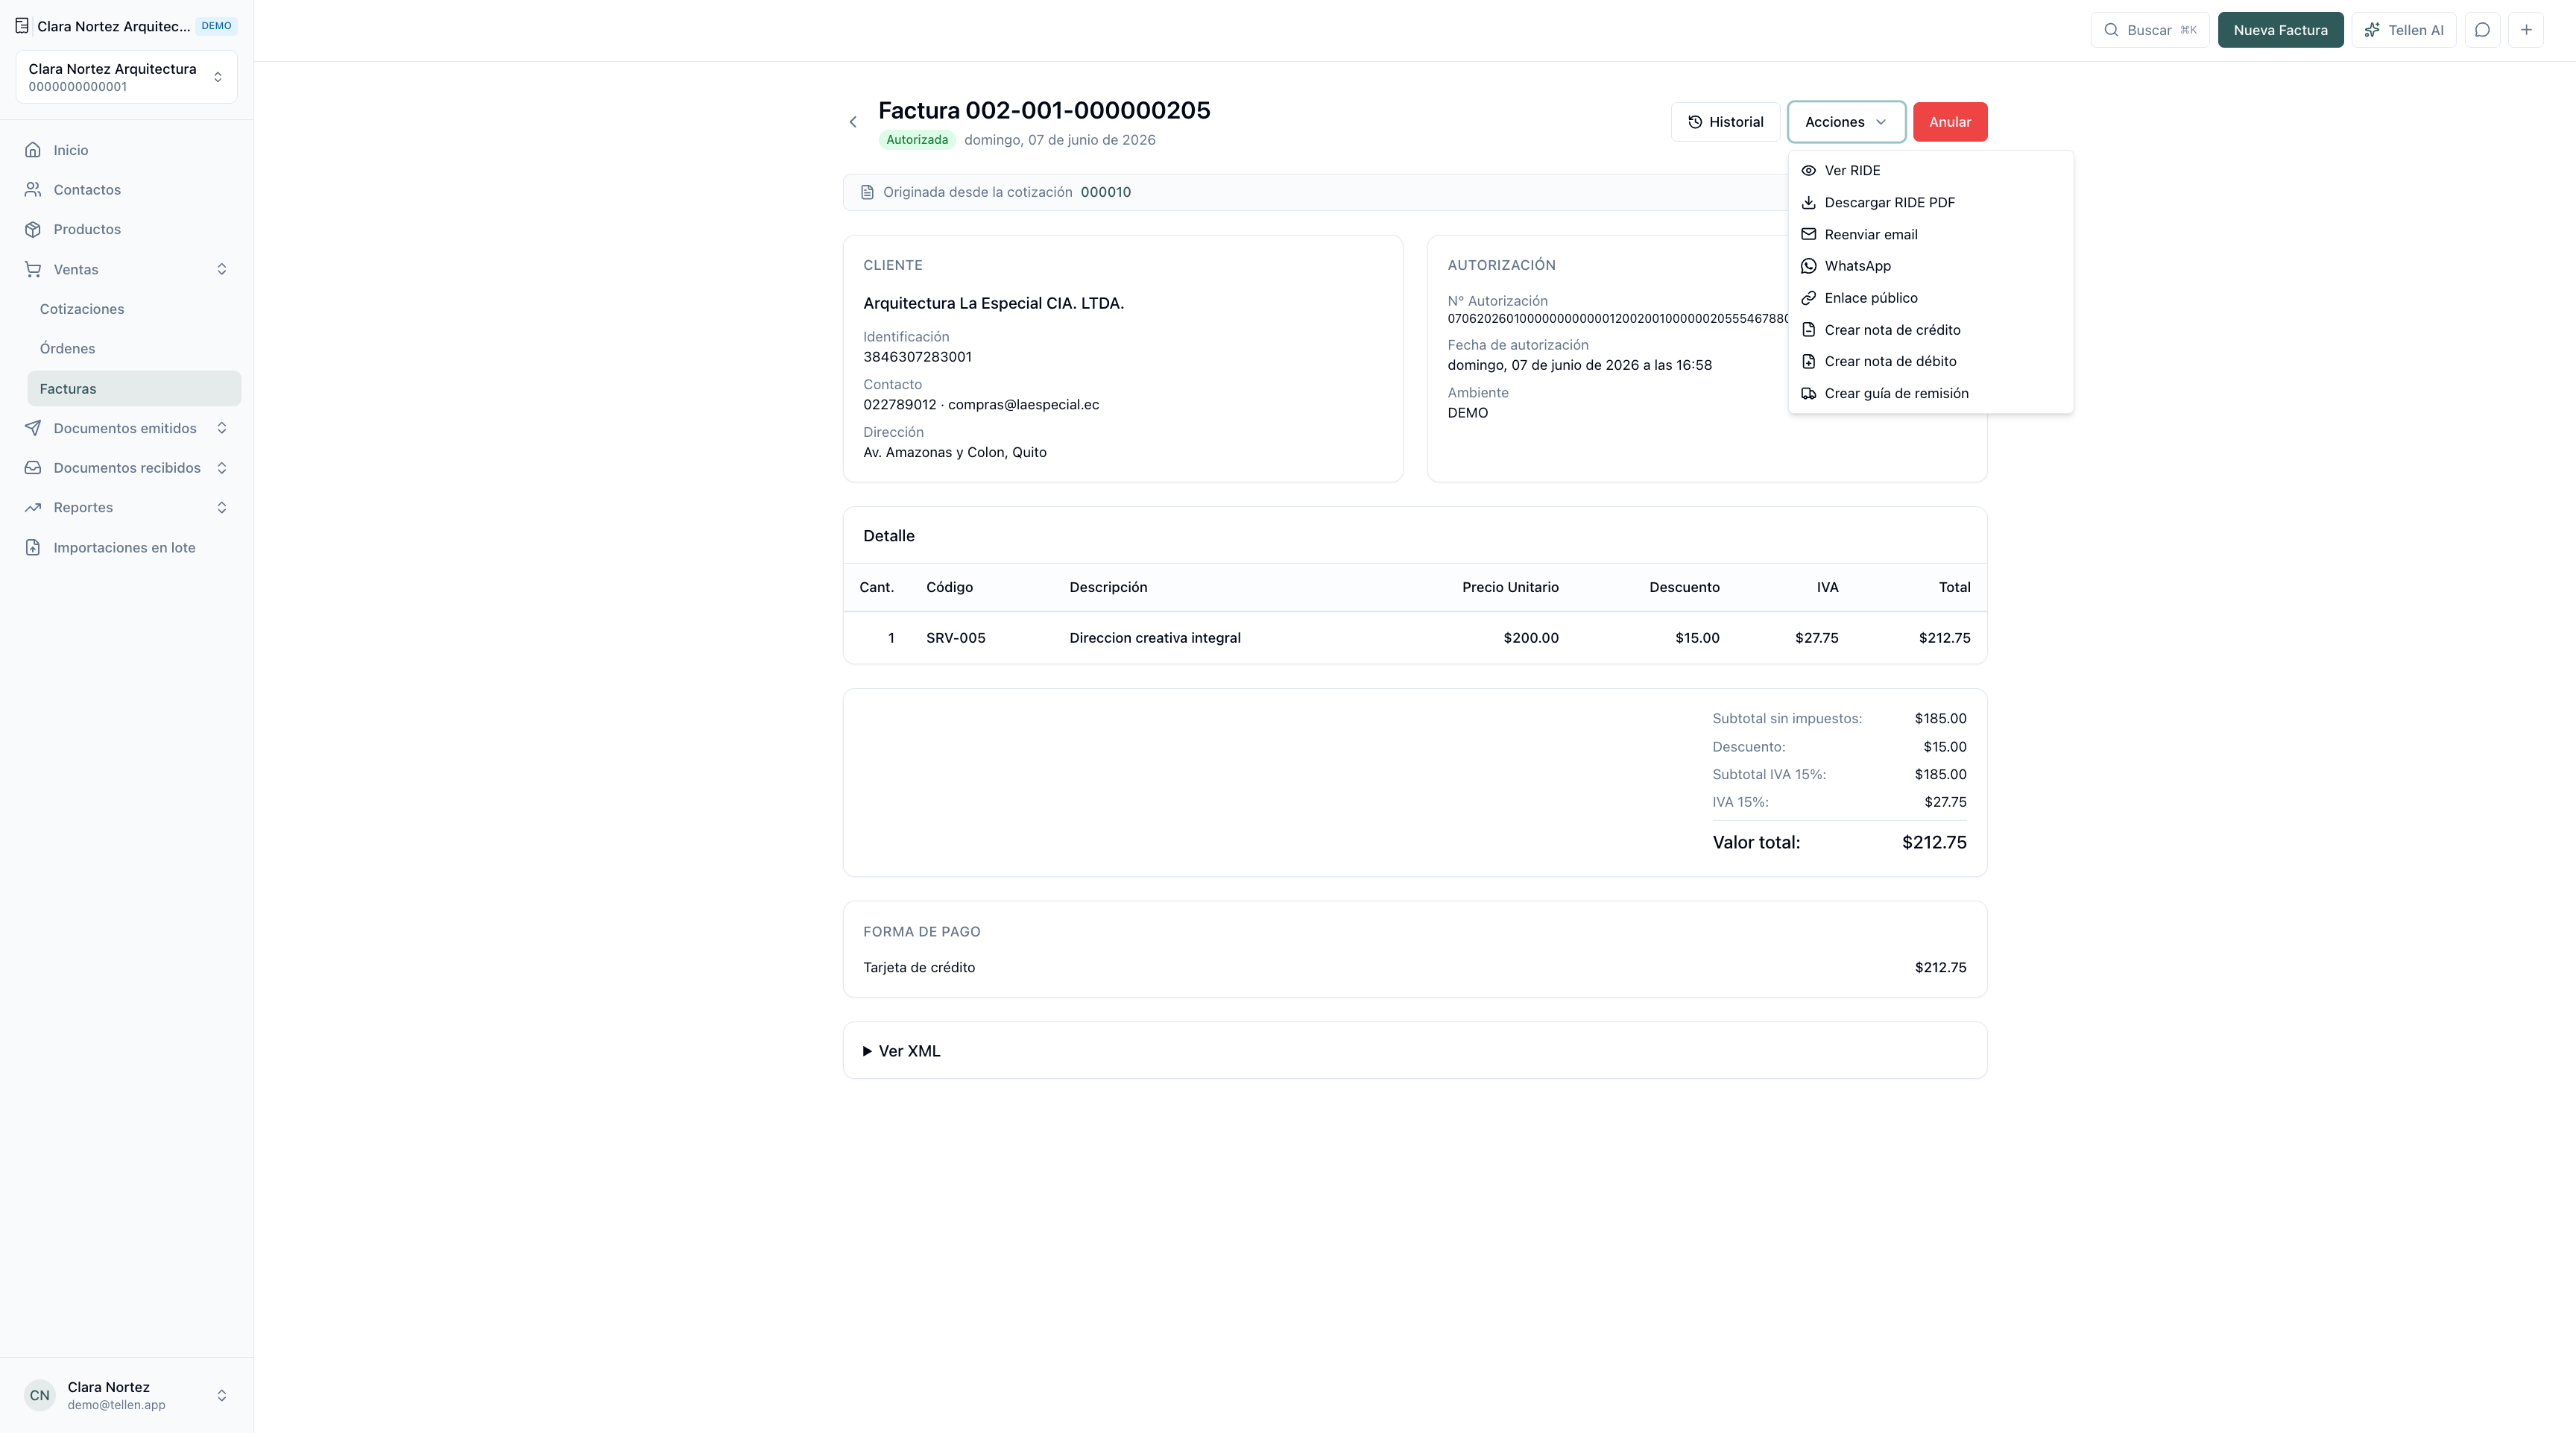Click the WhatsApp logo icon
The image size is (2576, 1433).
coord(1808,266)
